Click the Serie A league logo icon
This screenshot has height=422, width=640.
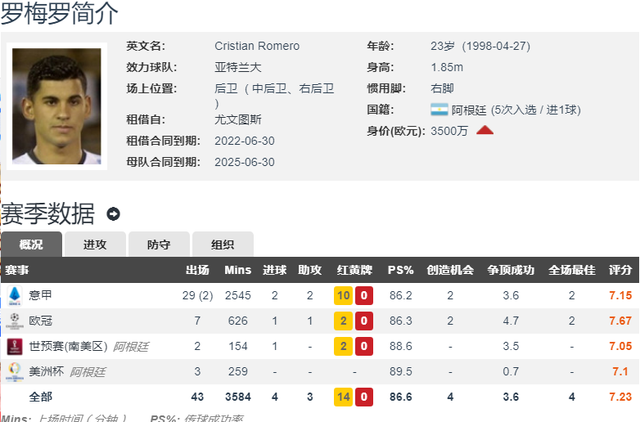[x=14, y=295]
